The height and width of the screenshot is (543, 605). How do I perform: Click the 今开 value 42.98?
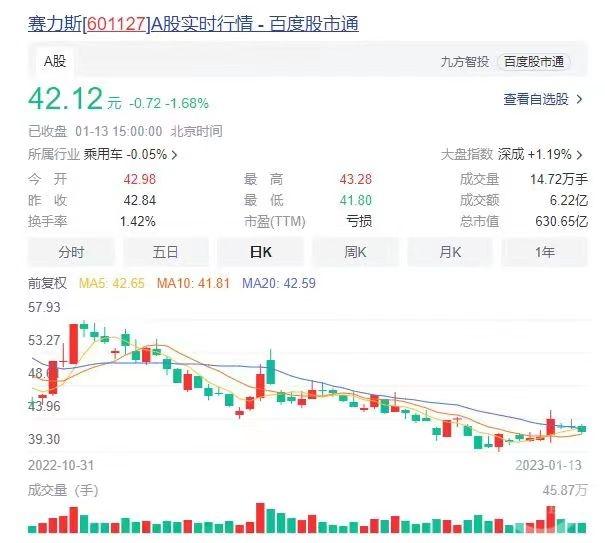point(140,179)
